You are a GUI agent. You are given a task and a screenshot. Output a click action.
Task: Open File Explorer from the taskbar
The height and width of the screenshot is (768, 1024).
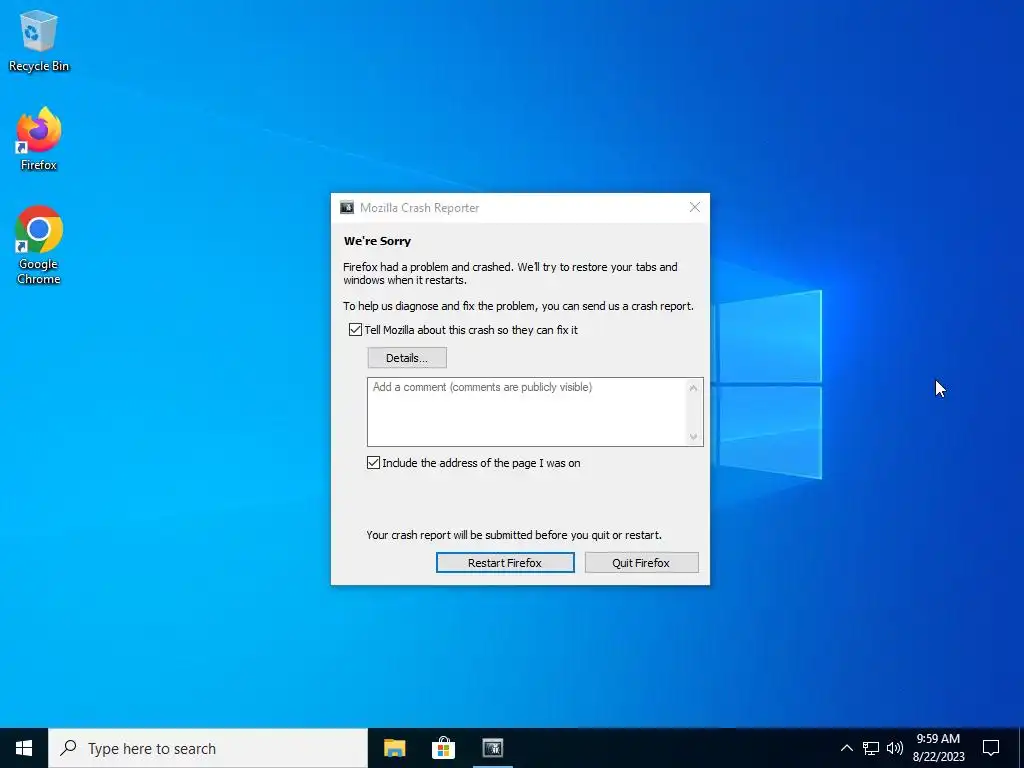394,748
